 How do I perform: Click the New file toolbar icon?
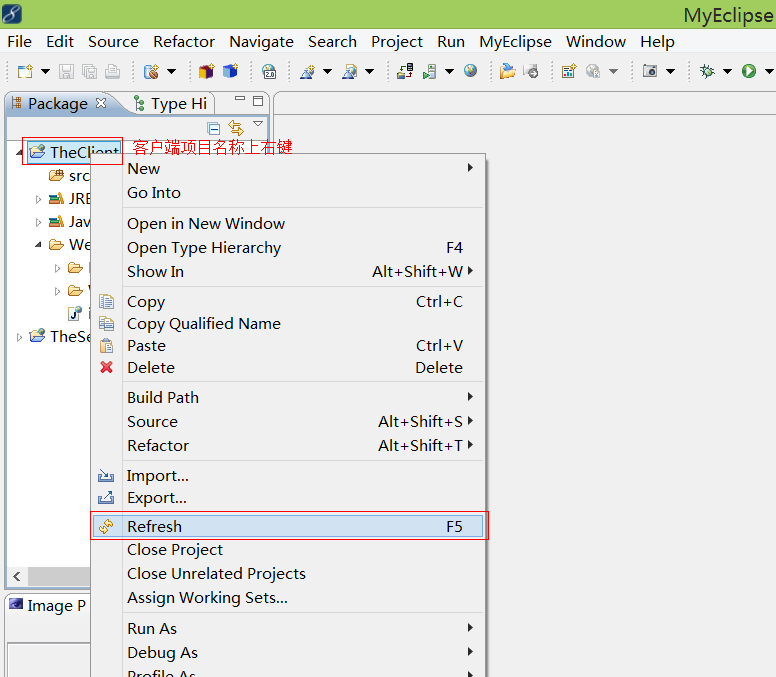(x=25, y=72)
